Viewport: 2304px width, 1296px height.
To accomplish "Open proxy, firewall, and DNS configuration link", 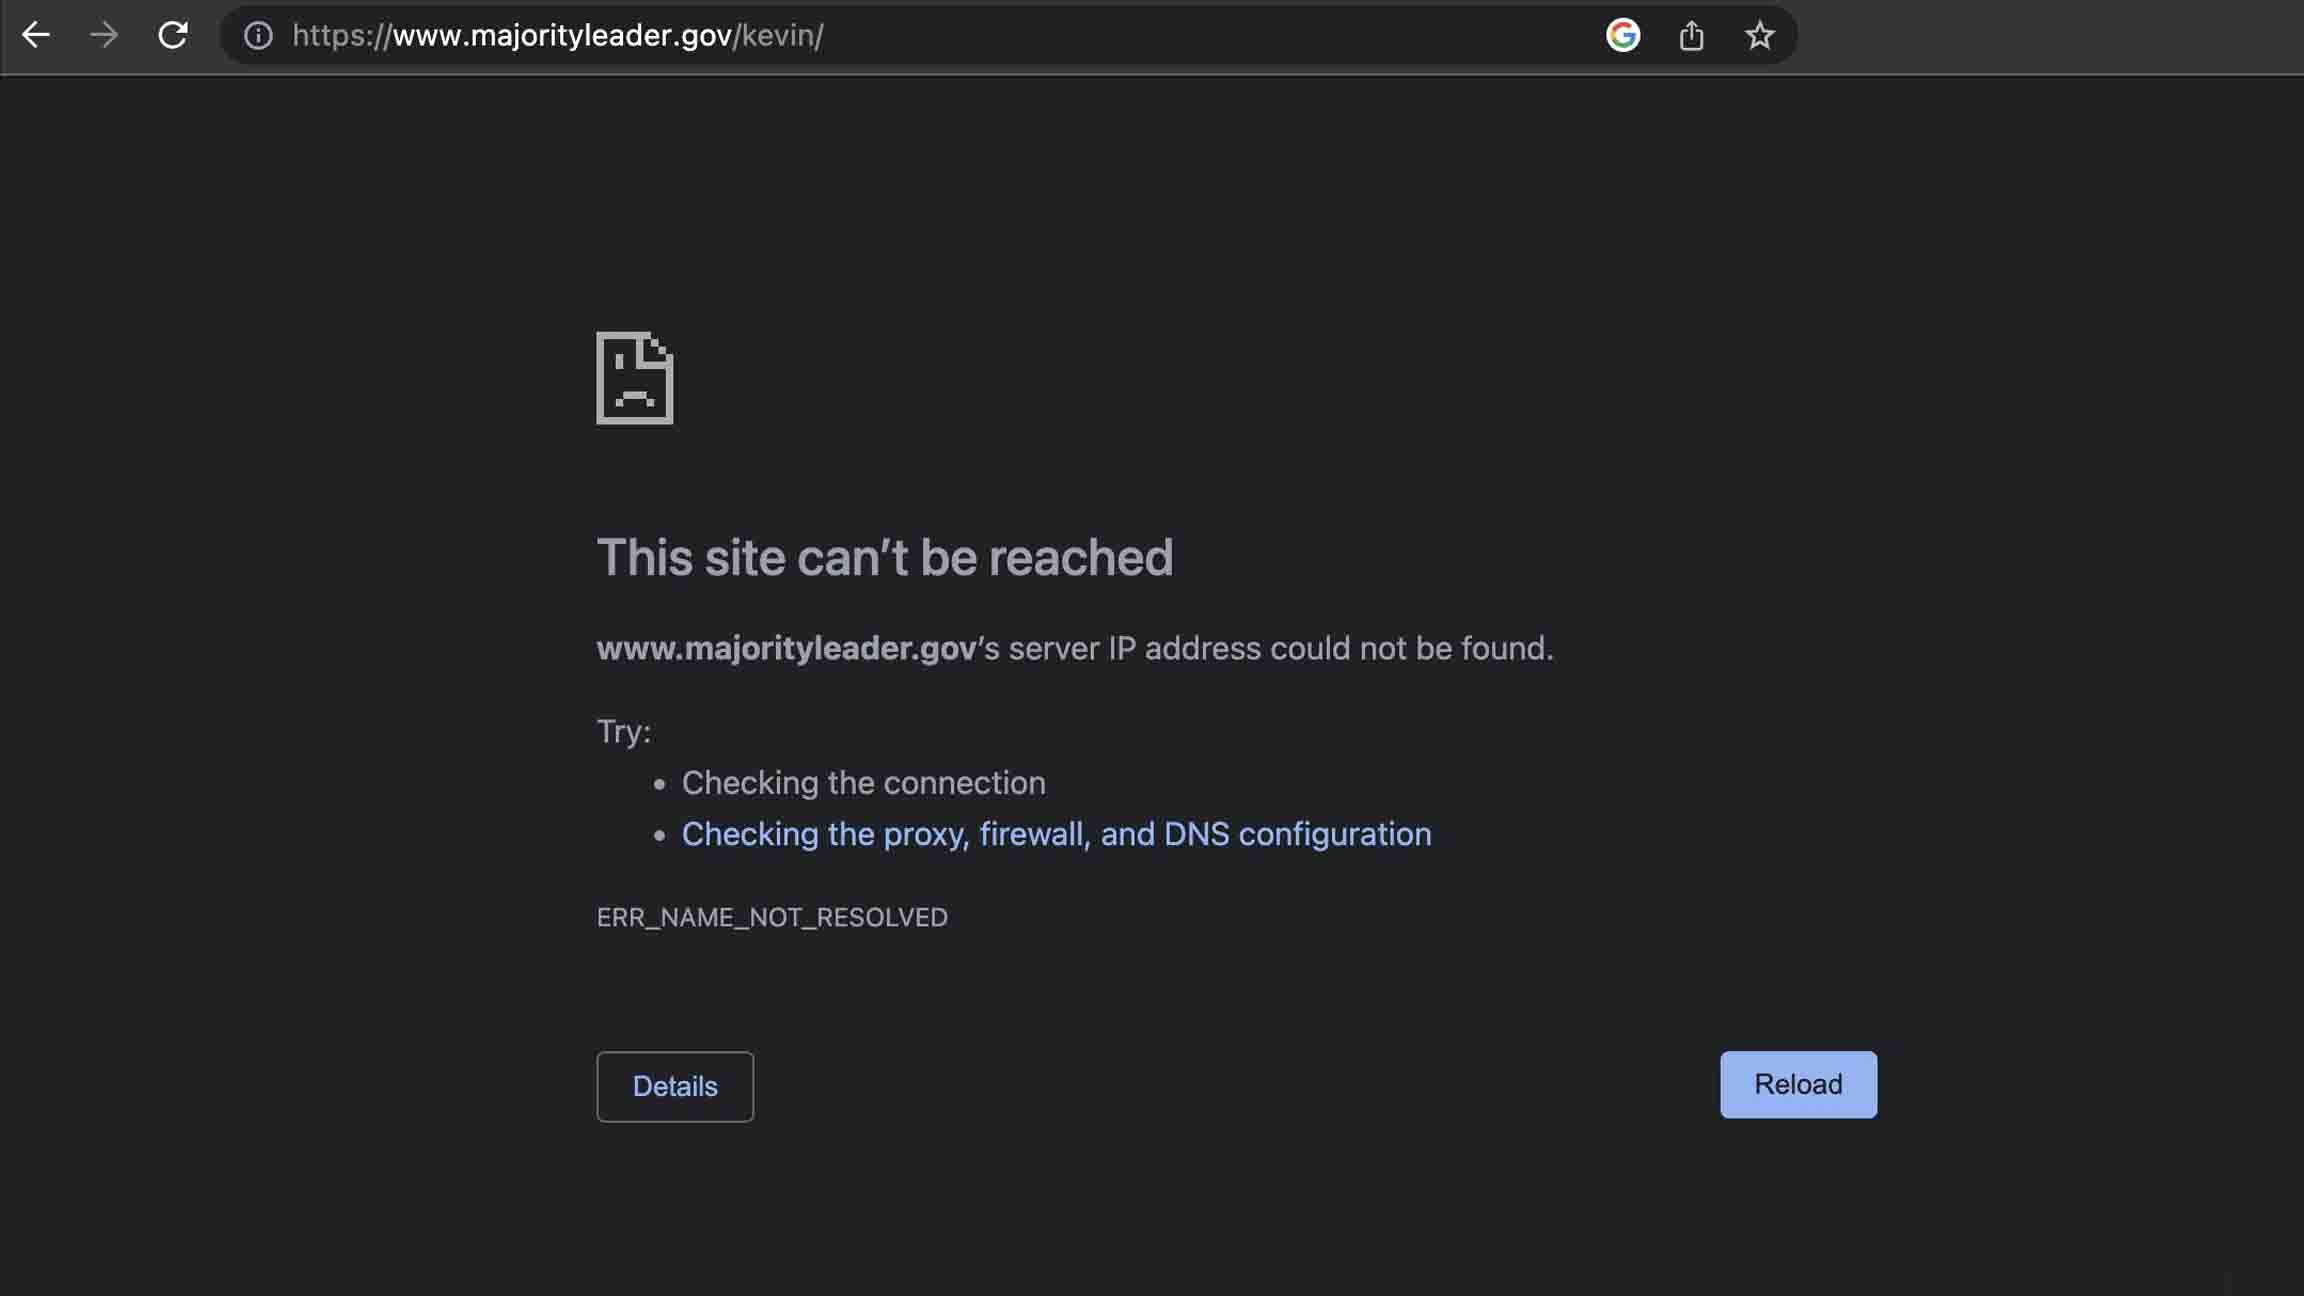I will pyautogui.click(x=1056, y=834).
